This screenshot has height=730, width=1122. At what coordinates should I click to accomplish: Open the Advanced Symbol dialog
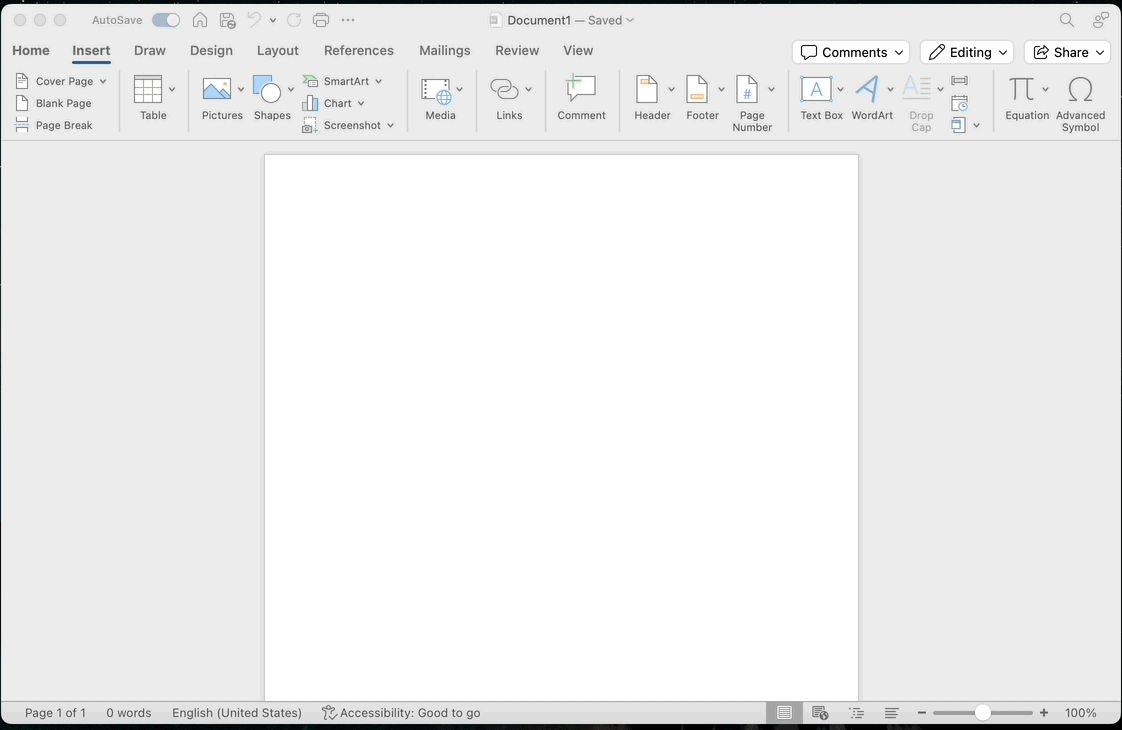1080,103
